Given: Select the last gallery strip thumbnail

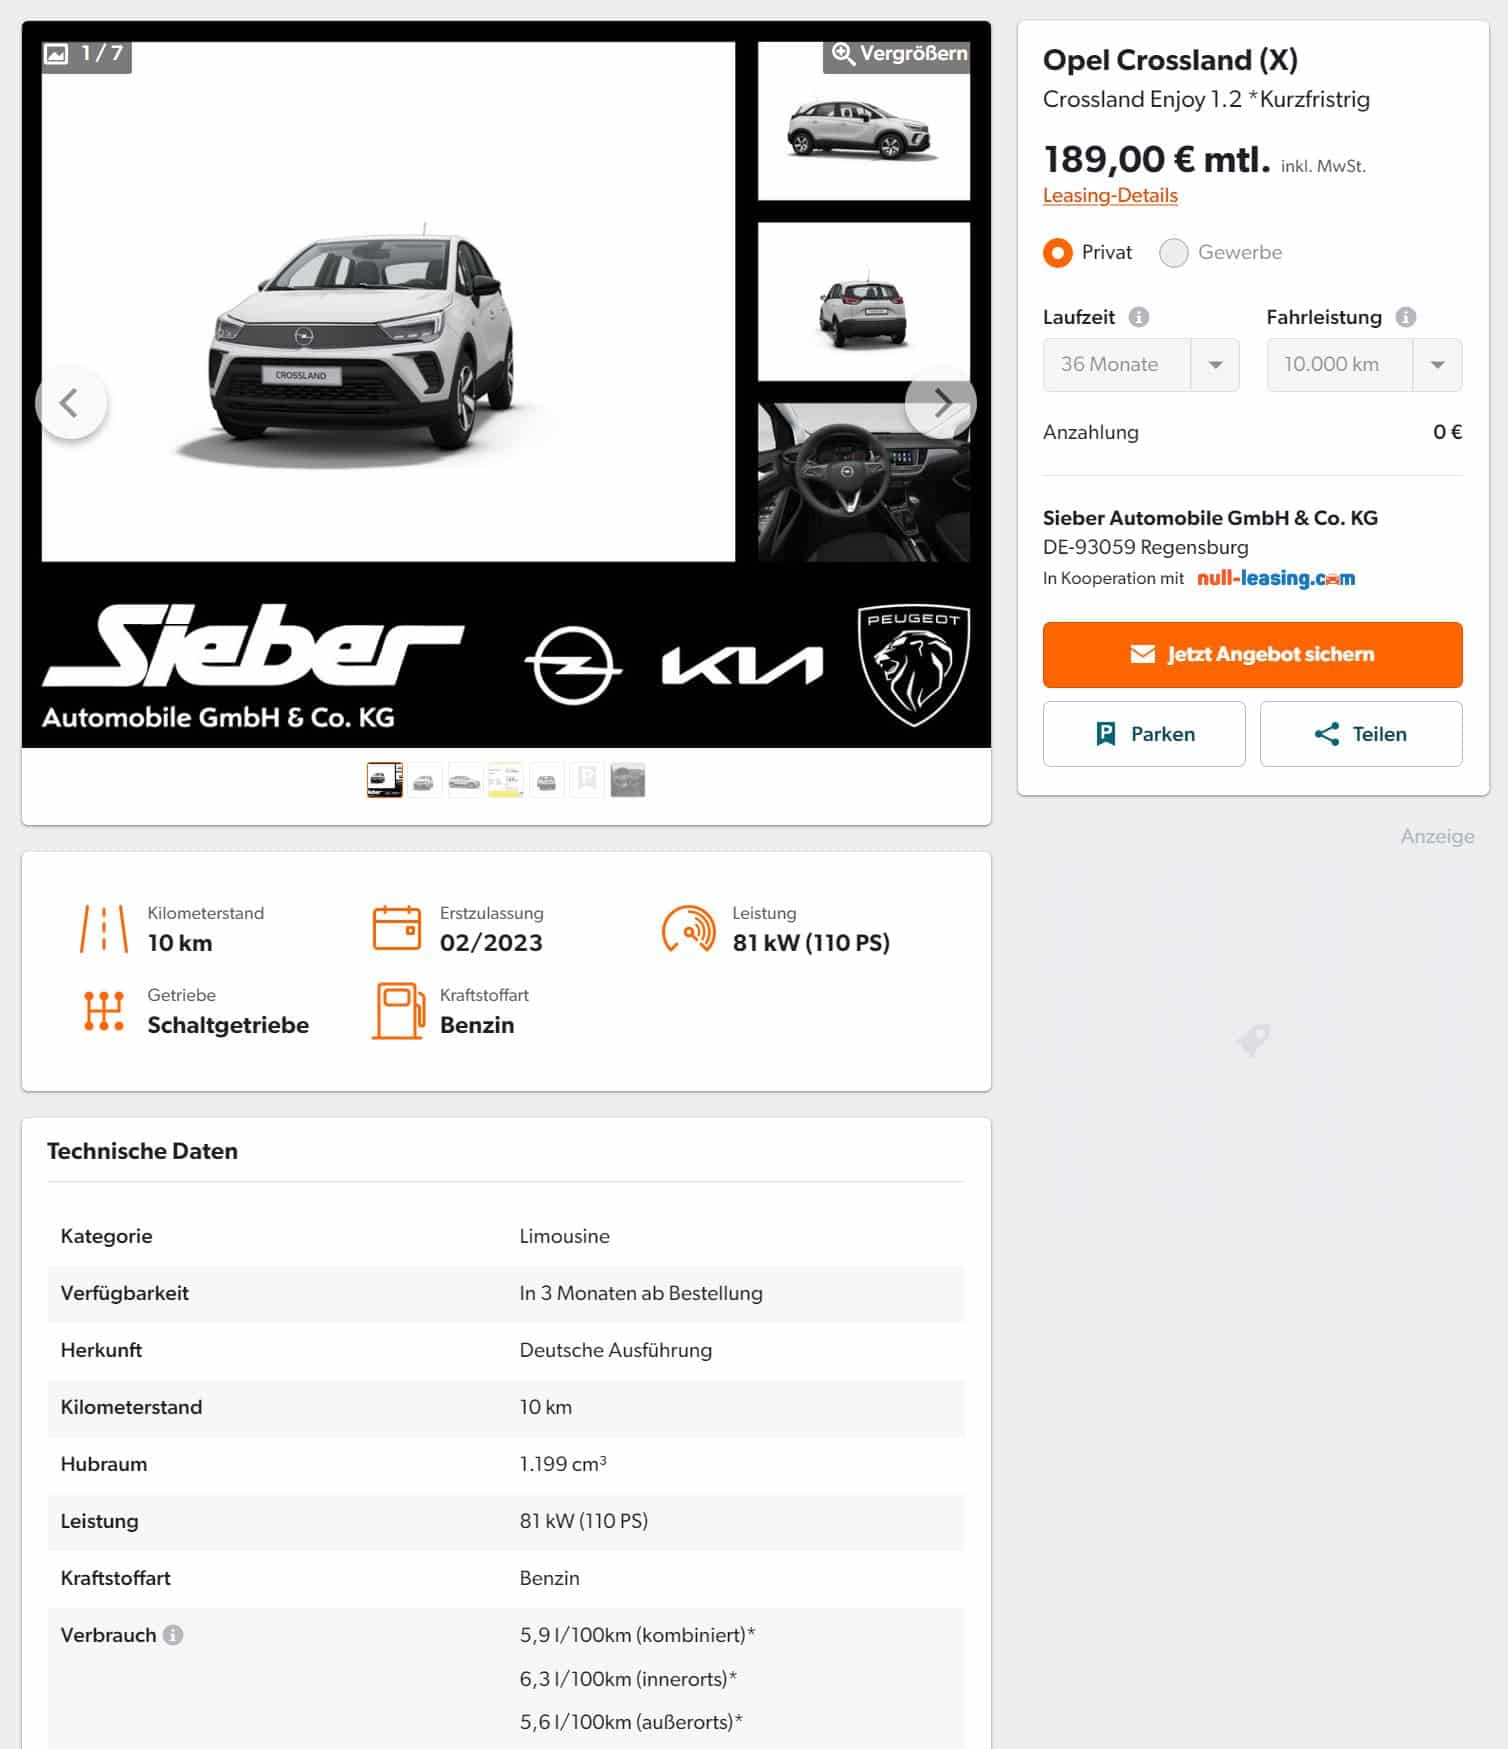Looking at the screenshot, I should (x=628, y=780).
